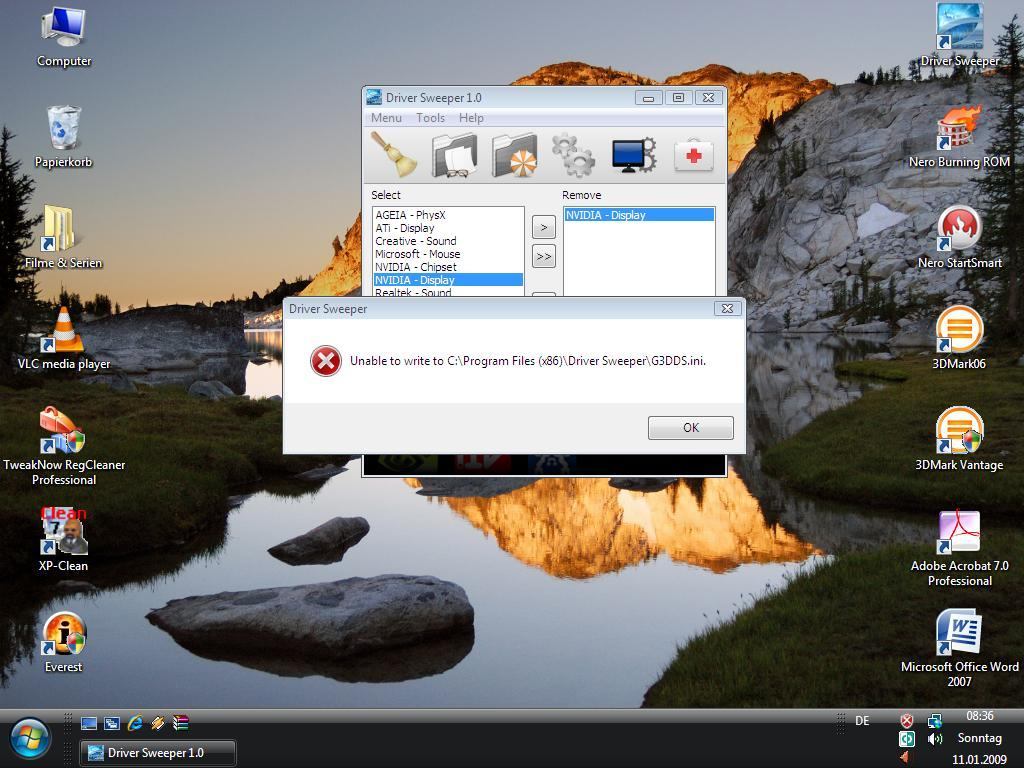Screen dimensions: 1024x768
Task: Select the VLC media player desktop icon
Action: (x=64, y=339)
